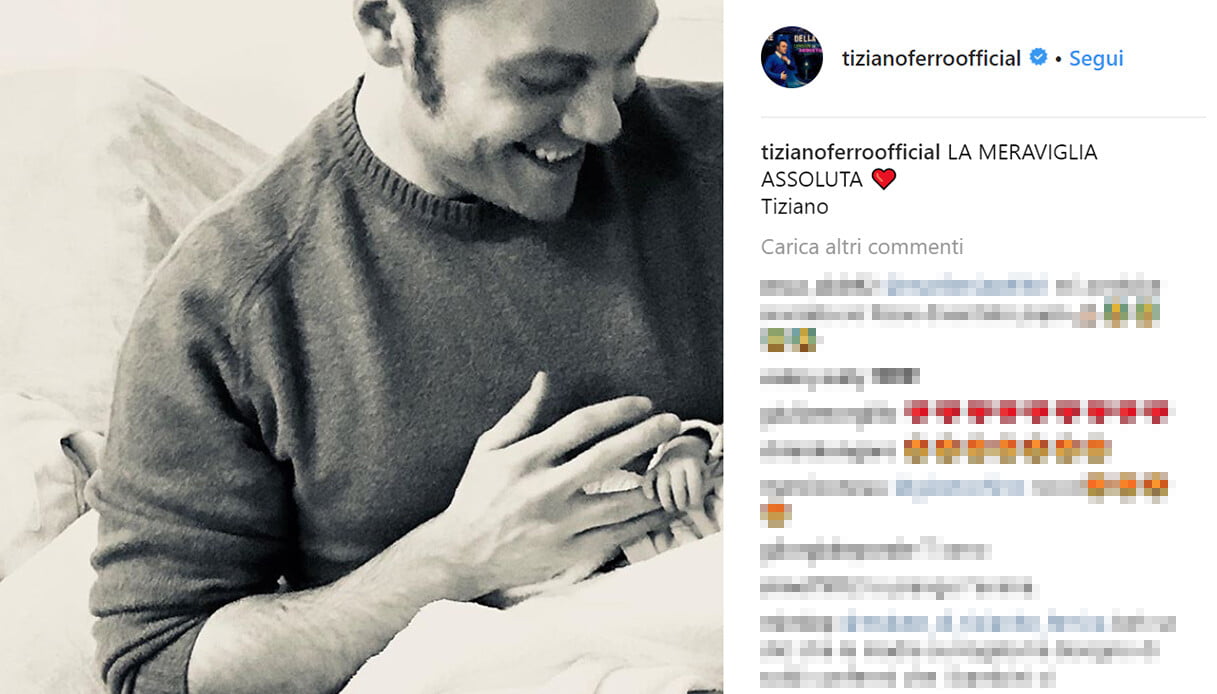The width and height of the screenshot is (1217, 694).
Task: Open the blue mention in the last comment
Action: 971,623
